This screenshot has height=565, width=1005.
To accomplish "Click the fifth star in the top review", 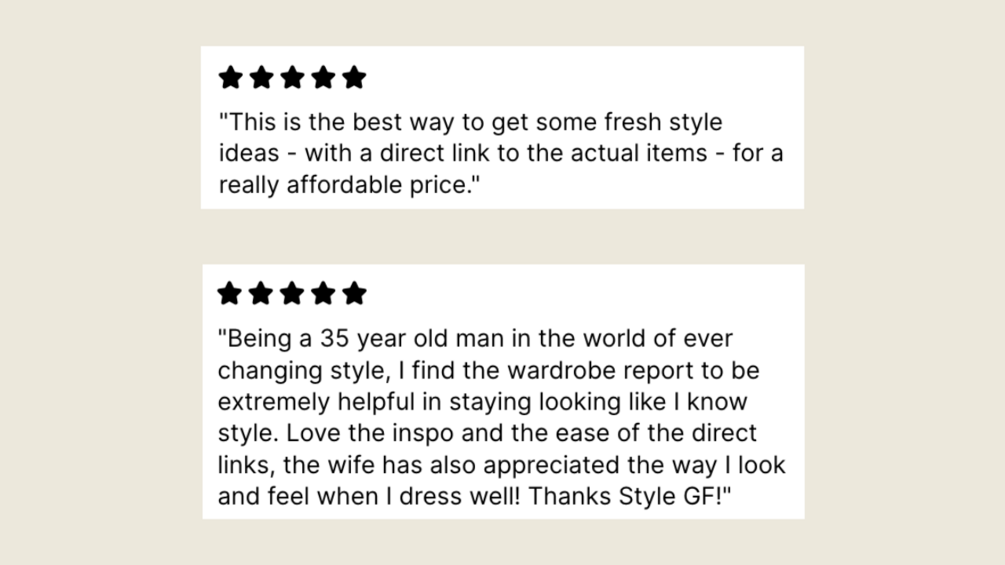I will coord(354,78).
